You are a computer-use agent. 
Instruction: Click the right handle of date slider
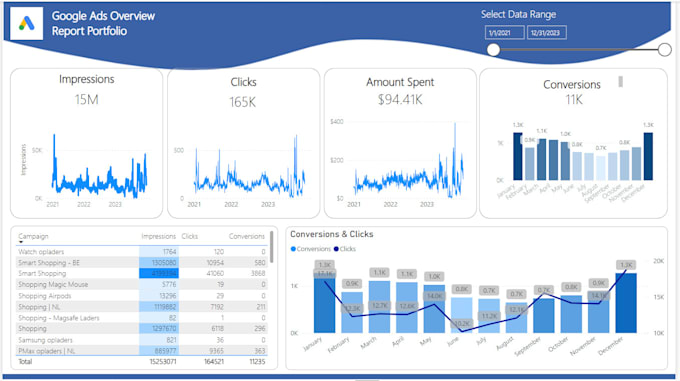tap(664, 50)
